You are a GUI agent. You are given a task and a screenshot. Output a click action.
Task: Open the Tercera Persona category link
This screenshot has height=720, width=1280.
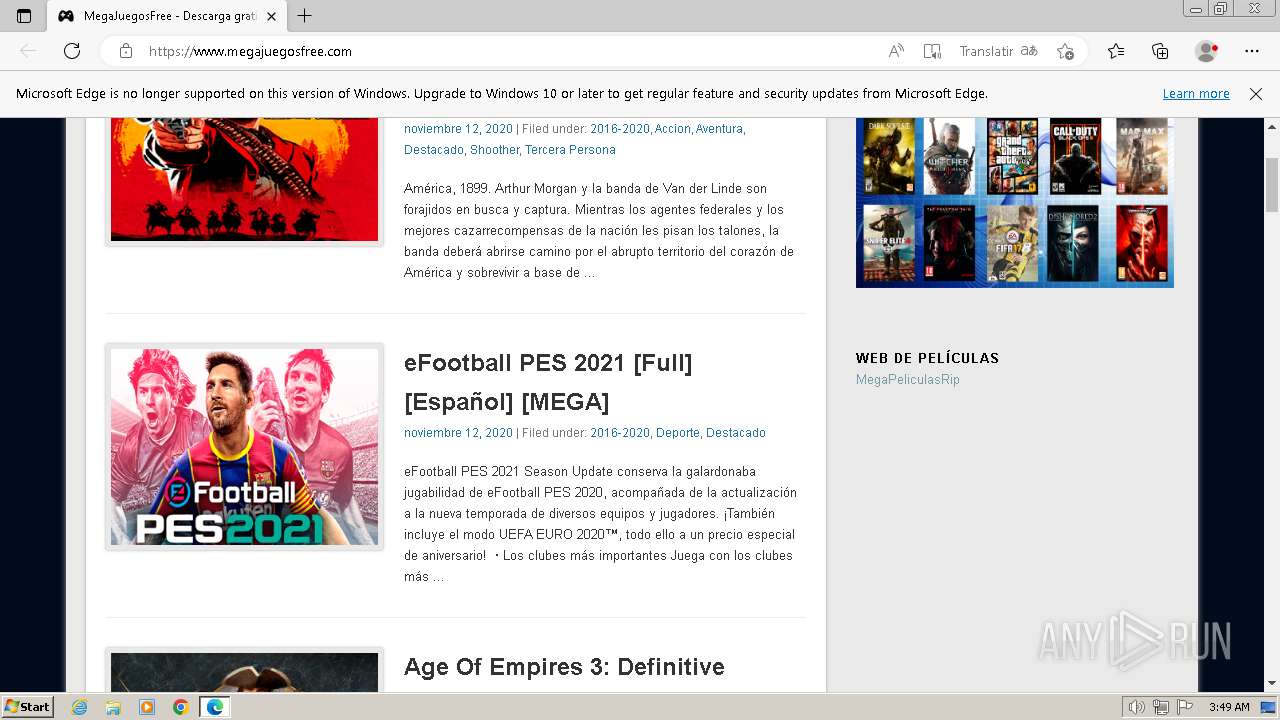click(x=570, y=150)
